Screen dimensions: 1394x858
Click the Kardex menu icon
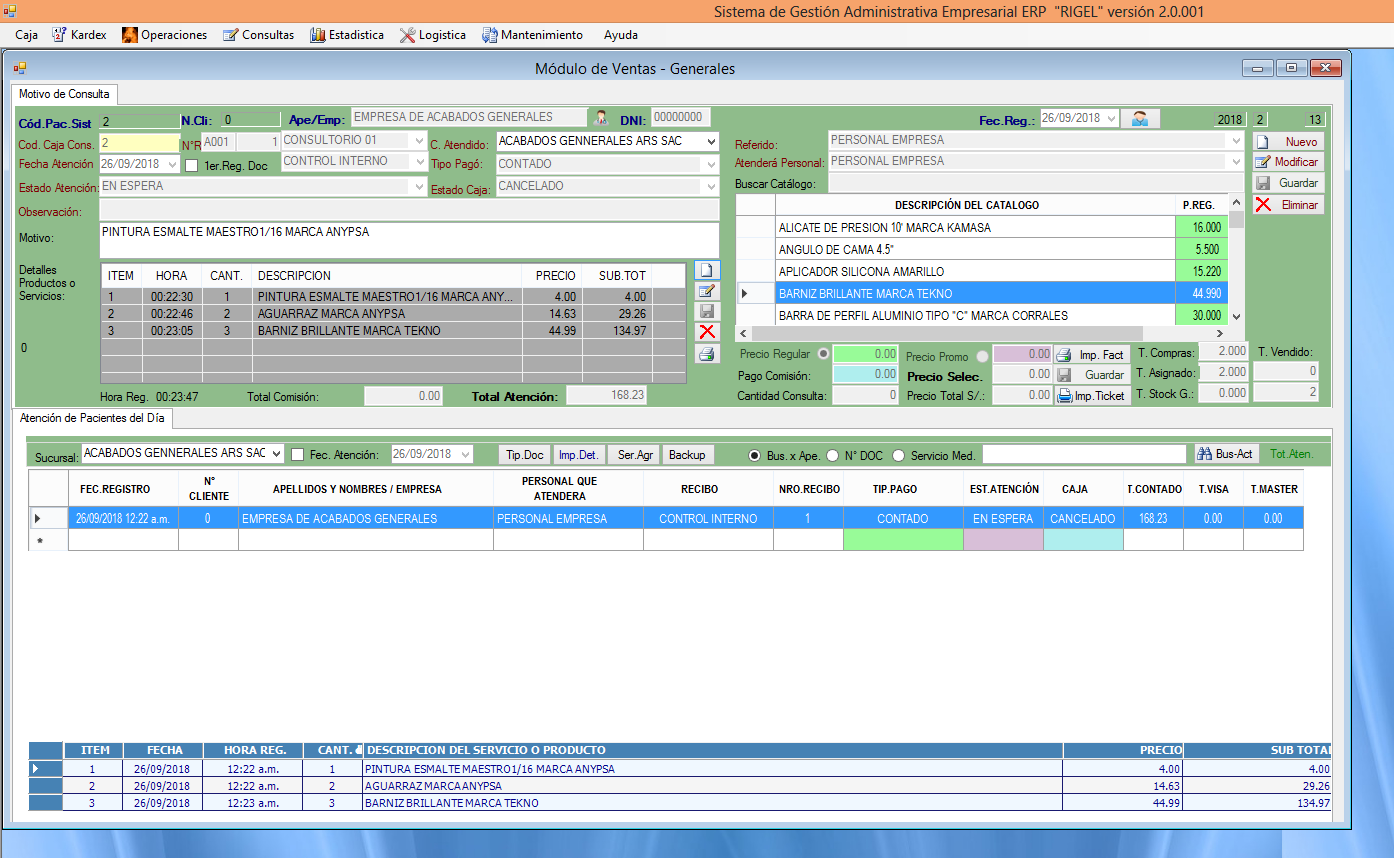[58, 35]
